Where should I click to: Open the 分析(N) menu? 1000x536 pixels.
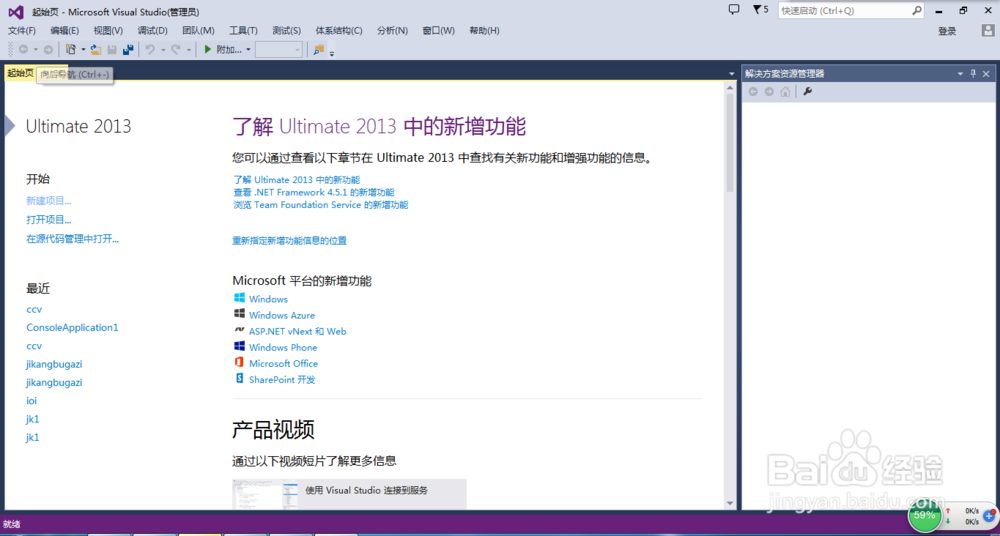click(x=392, y=31)
